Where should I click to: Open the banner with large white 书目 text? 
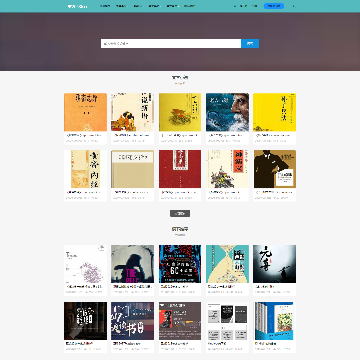pos(132,321)
